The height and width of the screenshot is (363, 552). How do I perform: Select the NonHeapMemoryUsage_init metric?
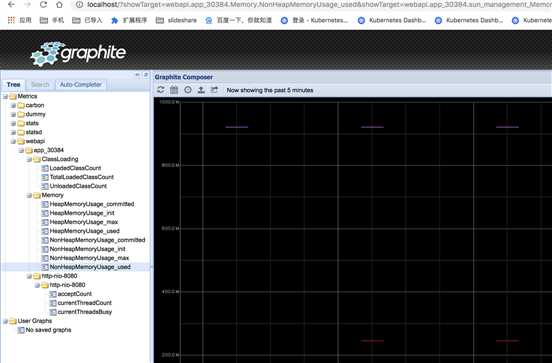[x=88, y=249]
